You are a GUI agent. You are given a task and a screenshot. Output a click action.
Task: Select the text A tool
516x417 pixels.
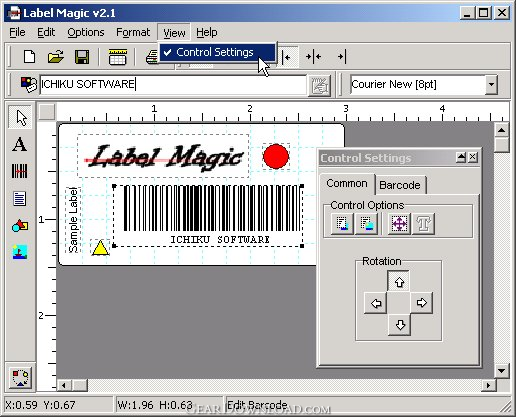pos(20,144)
